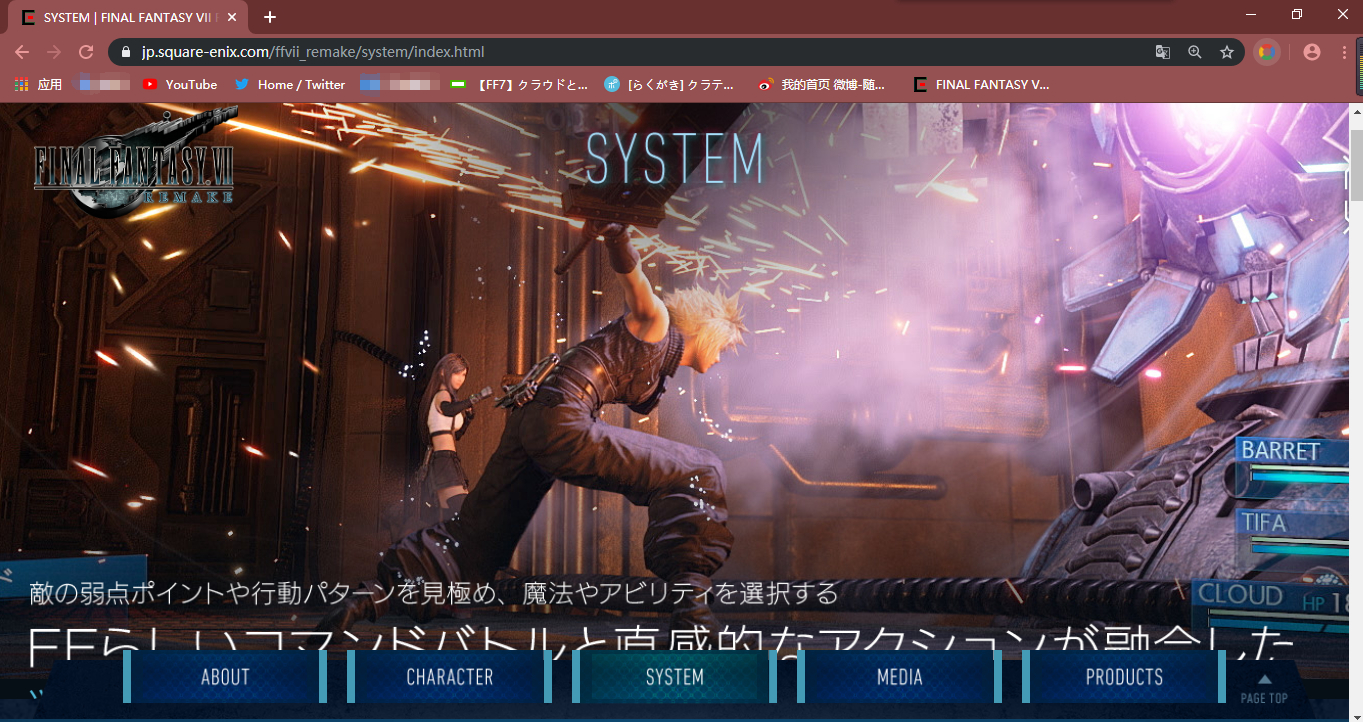Bookmark this page with the star icon
This screenshot has height=722, width=1363.
click(1227, 52)
